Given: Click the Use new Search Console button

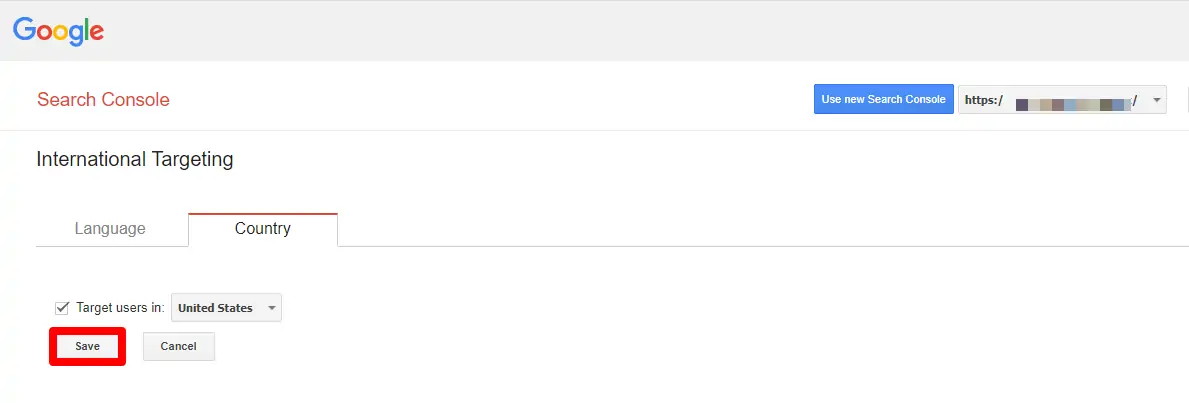Looking at the screenshot, I should (x=883, y=99).
